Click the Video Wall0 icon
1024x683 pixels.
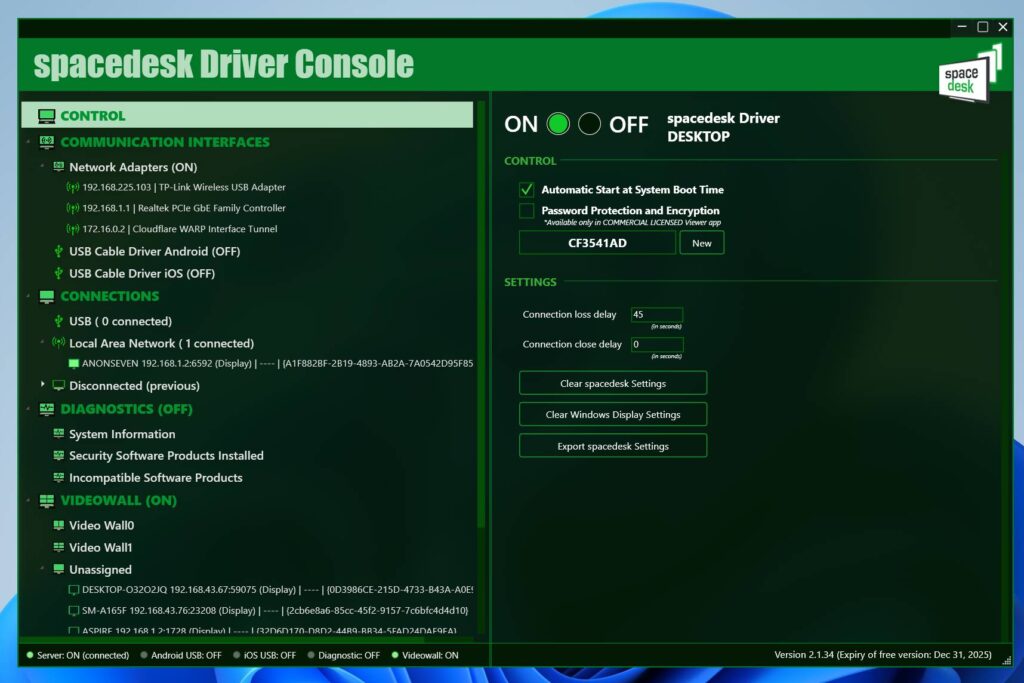[59, 525]
